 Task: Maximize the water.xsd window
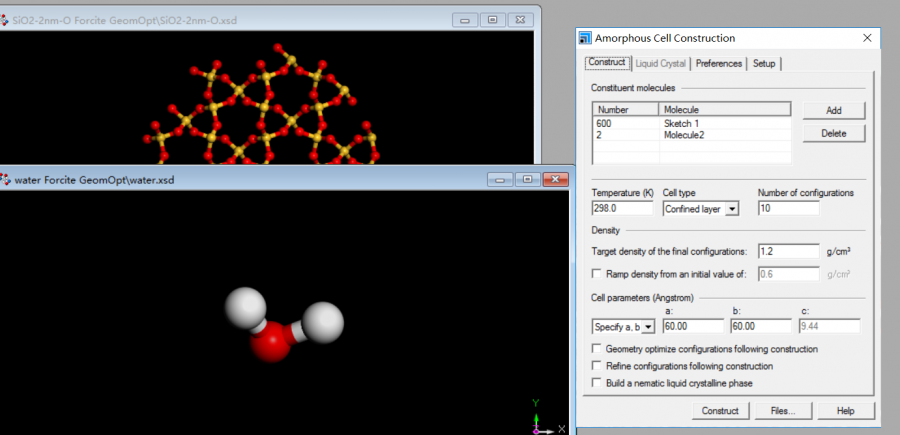(x=527, y=180)
